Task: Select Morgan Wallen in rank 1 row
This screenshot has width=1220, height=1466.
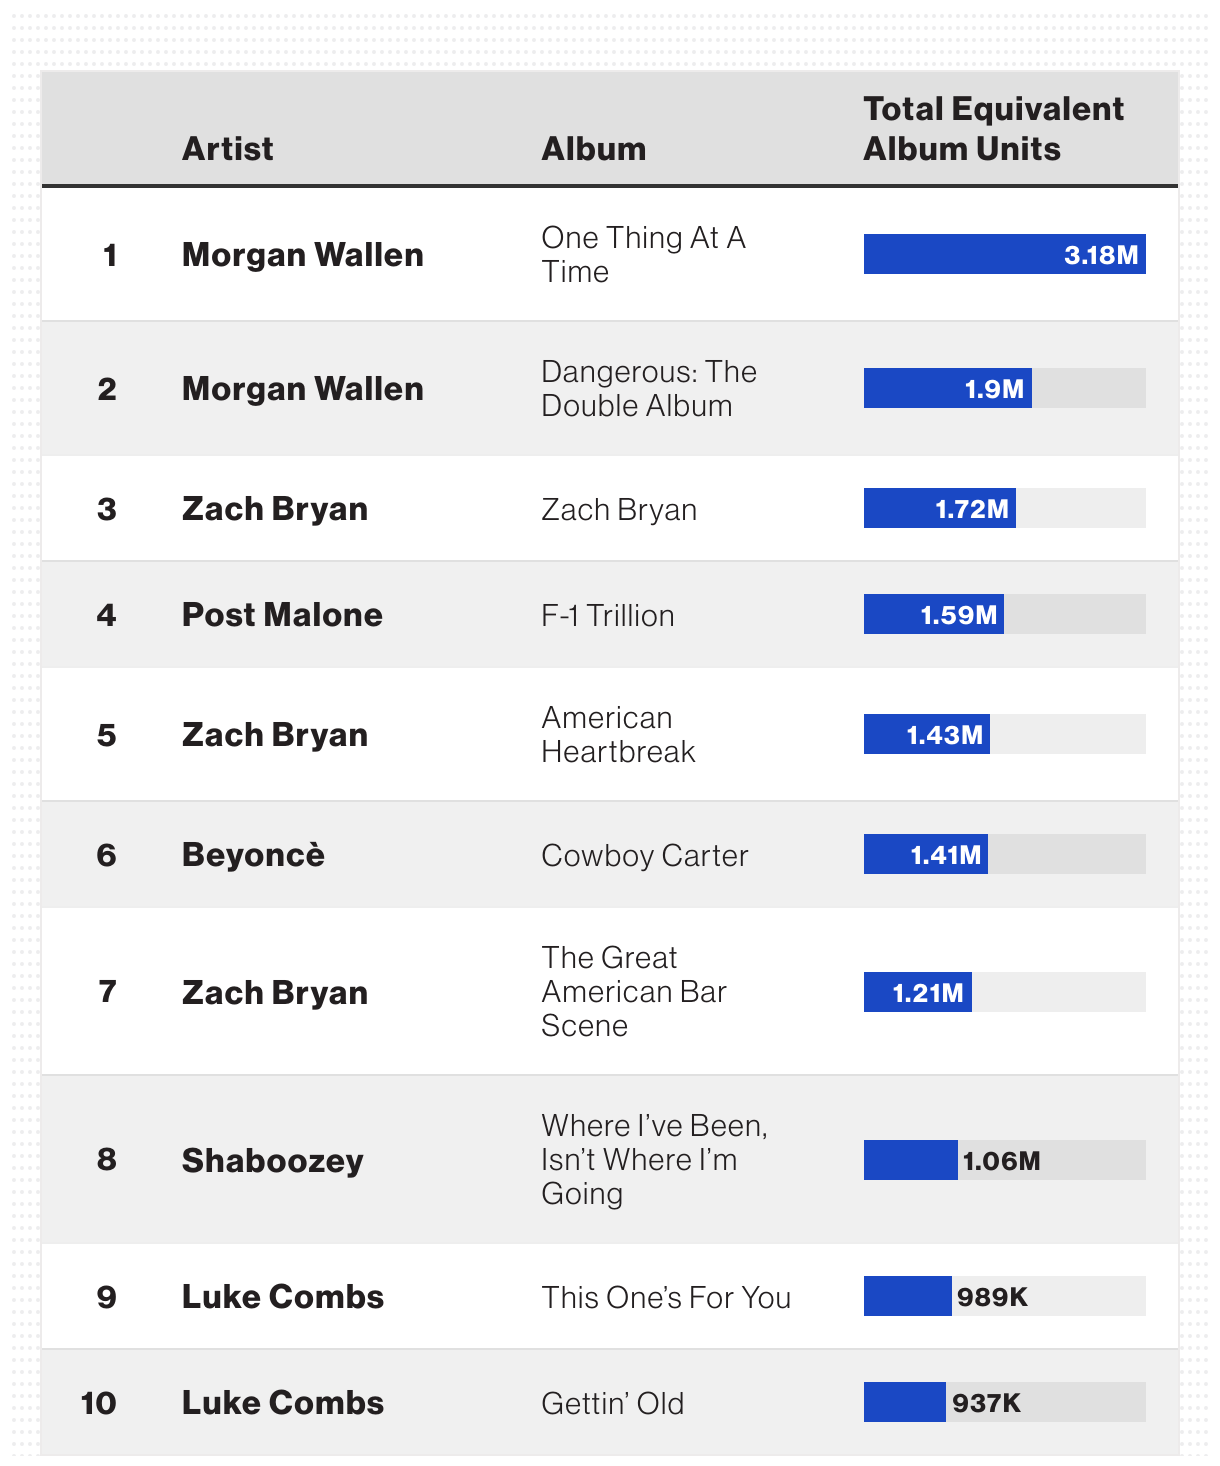Action: [x=303, y=255]
